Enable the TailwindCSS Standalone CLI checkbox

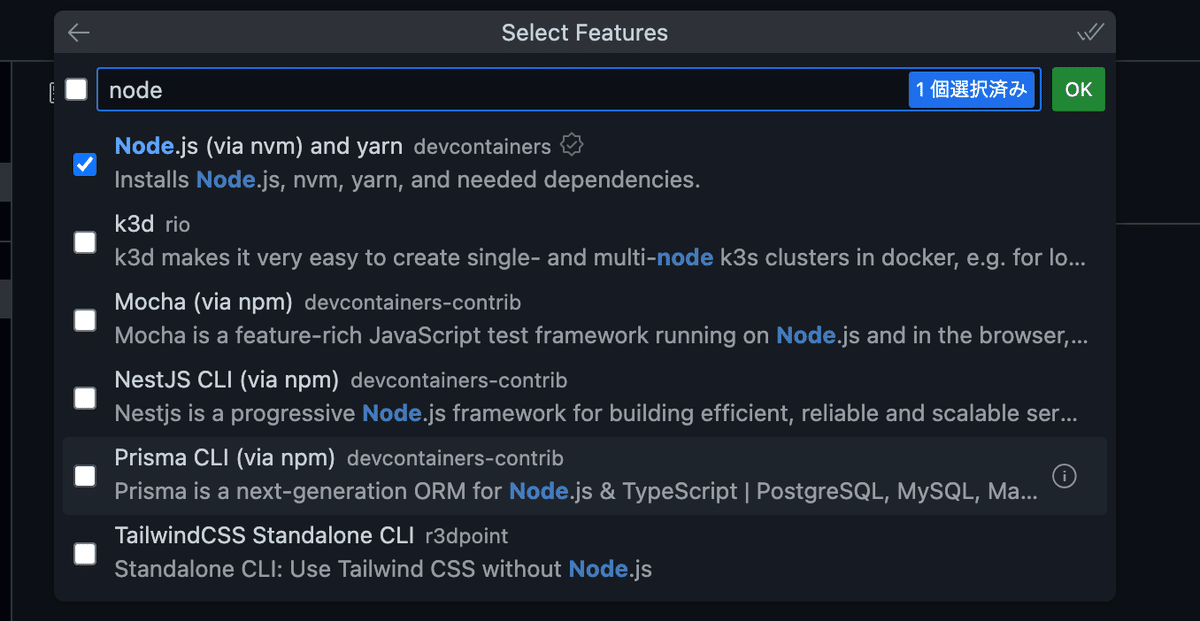click(85, 554)
